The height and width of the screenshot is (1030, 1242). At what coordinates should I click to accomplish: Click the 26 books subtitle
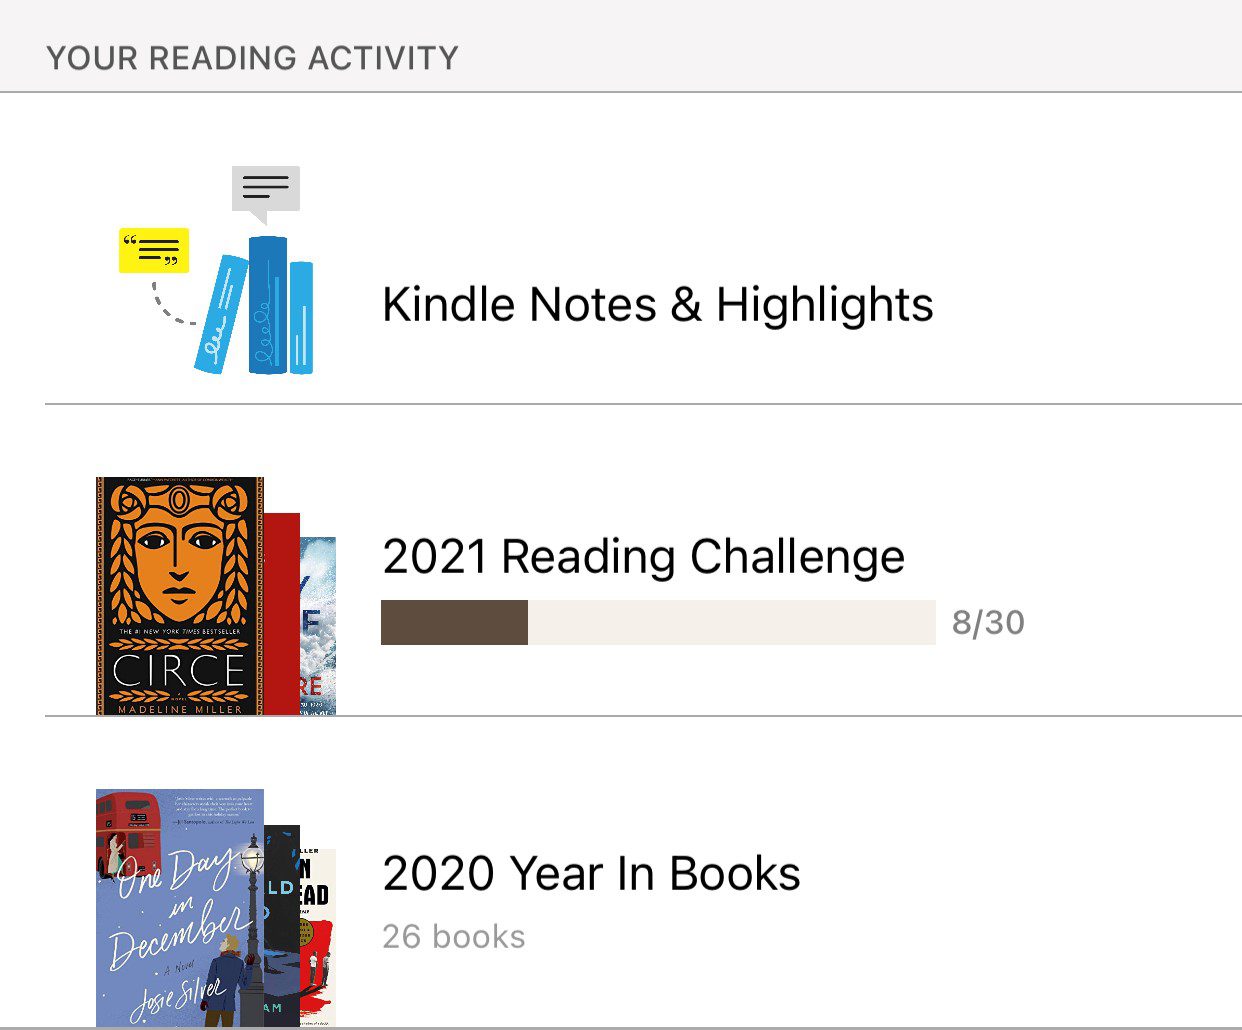click(x=454, y=936)
